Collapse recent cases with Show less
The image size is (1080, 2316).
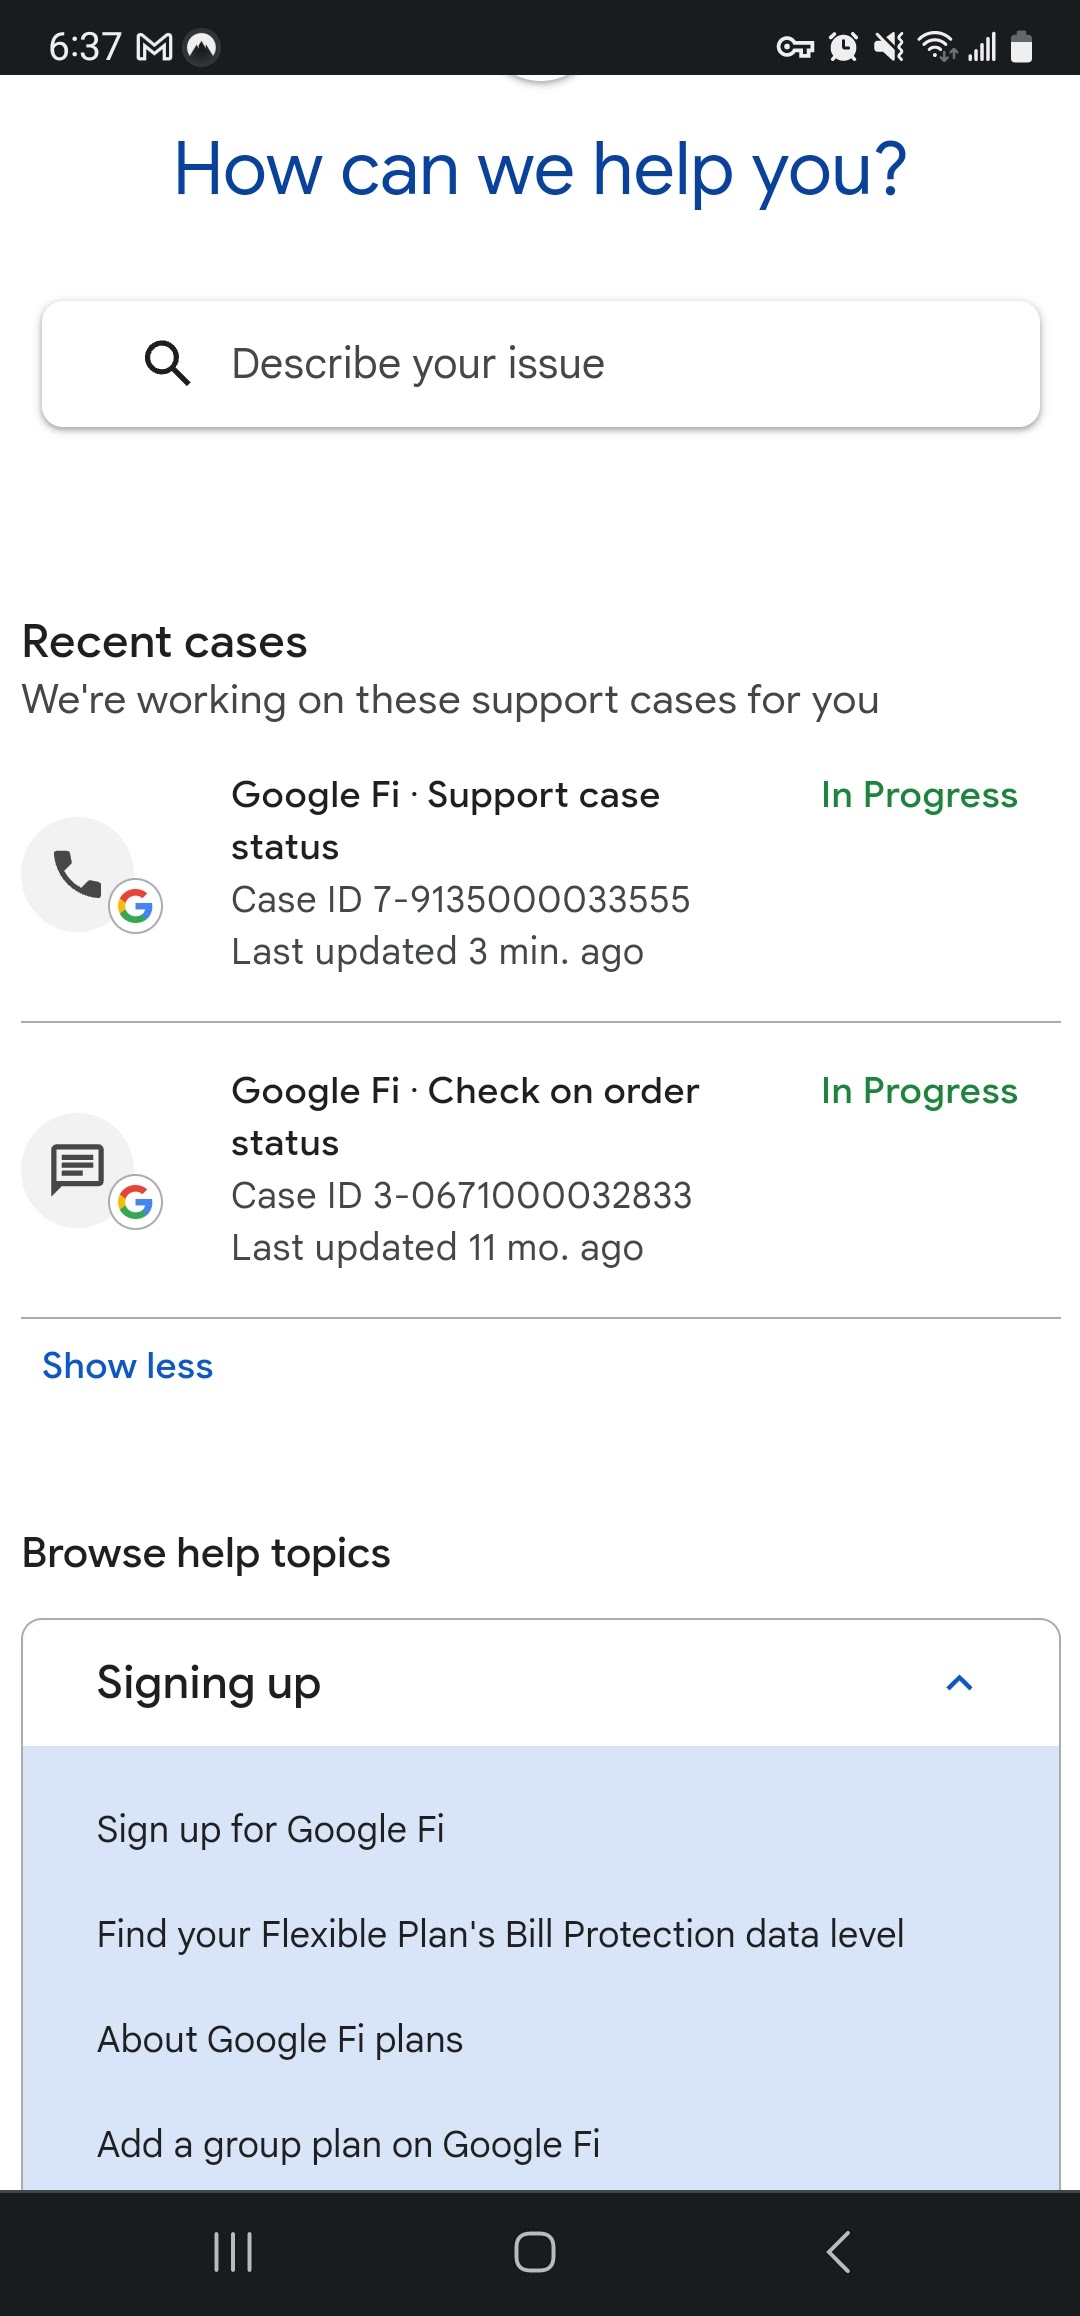(127, 1366)
